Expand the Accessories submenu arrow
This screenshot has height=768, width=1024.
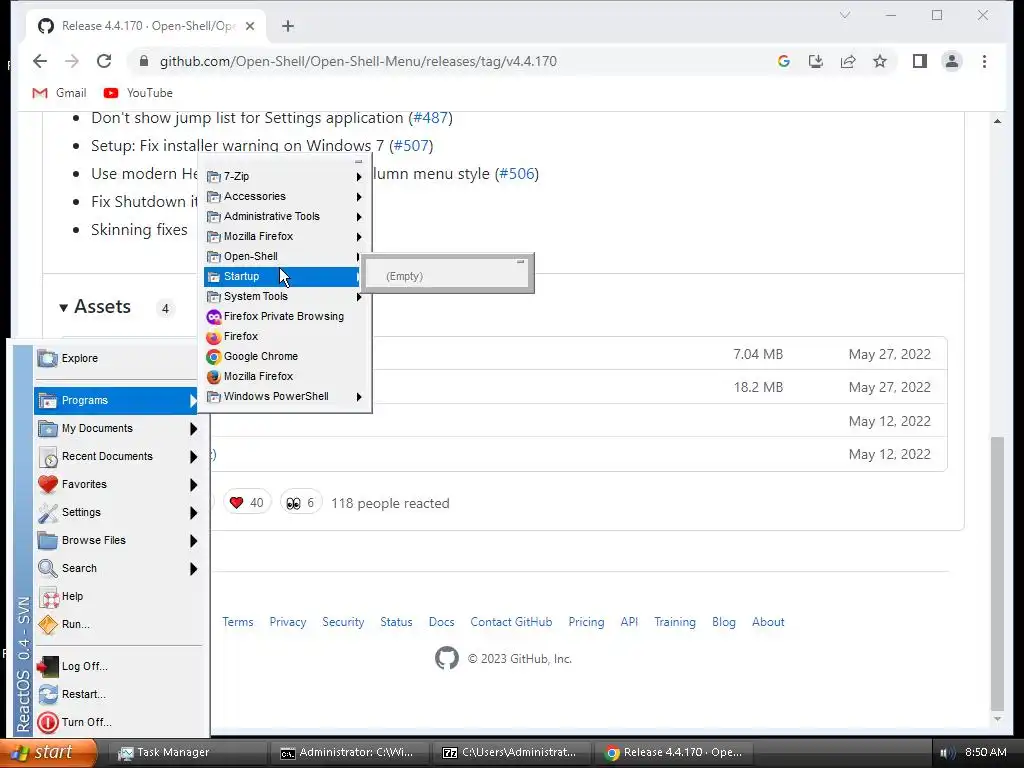tap(359, 197)
